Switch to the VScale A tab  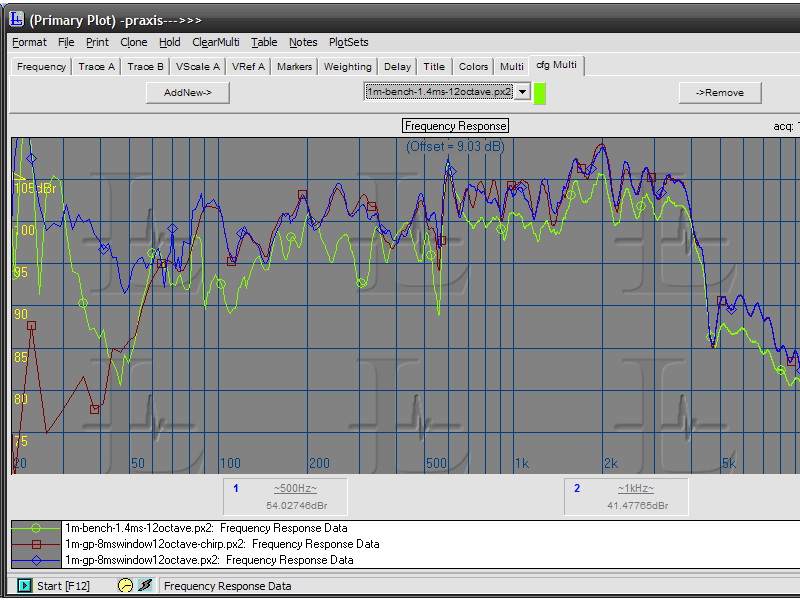[197, 67]
